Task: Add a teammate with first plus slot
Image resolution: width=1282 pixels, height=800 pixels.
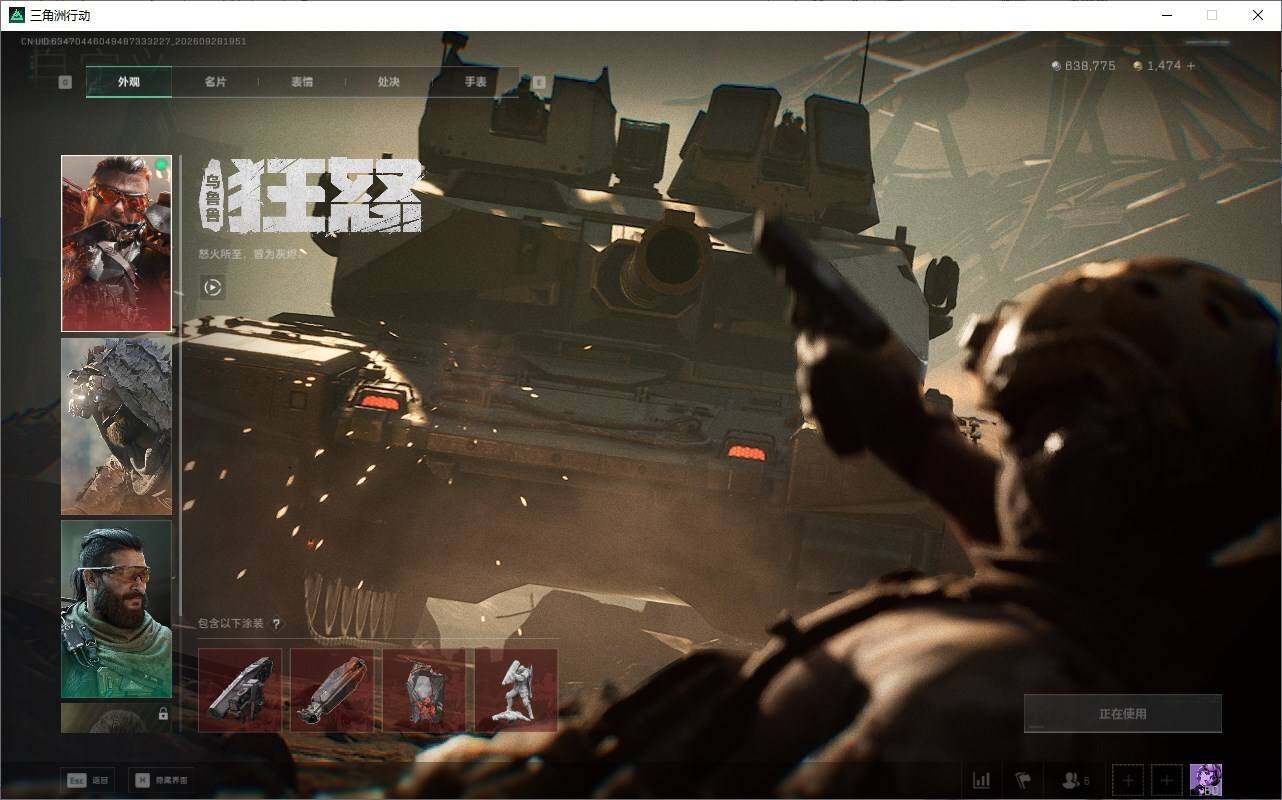Action: (x=1128, y=780)
